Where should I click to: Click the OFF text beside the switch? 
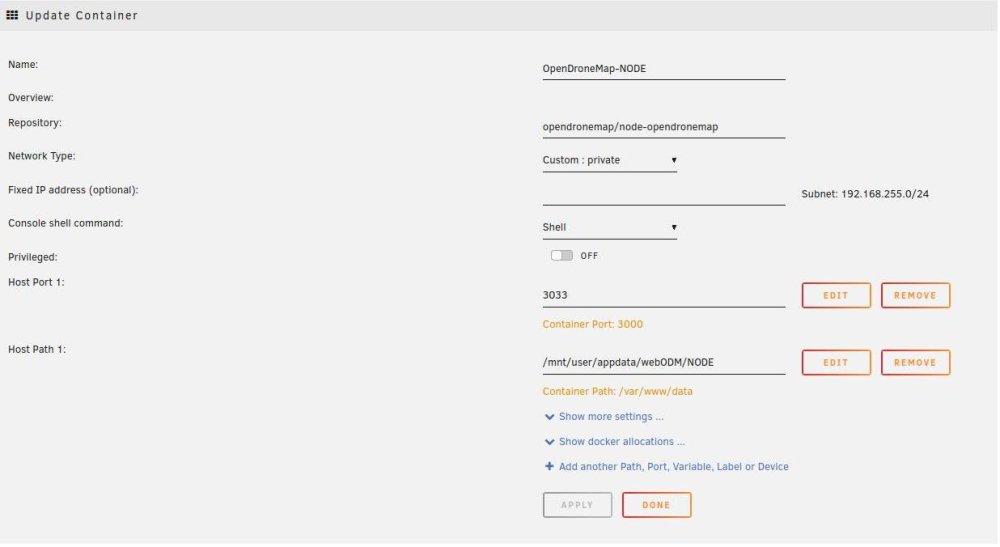point(589,256)
